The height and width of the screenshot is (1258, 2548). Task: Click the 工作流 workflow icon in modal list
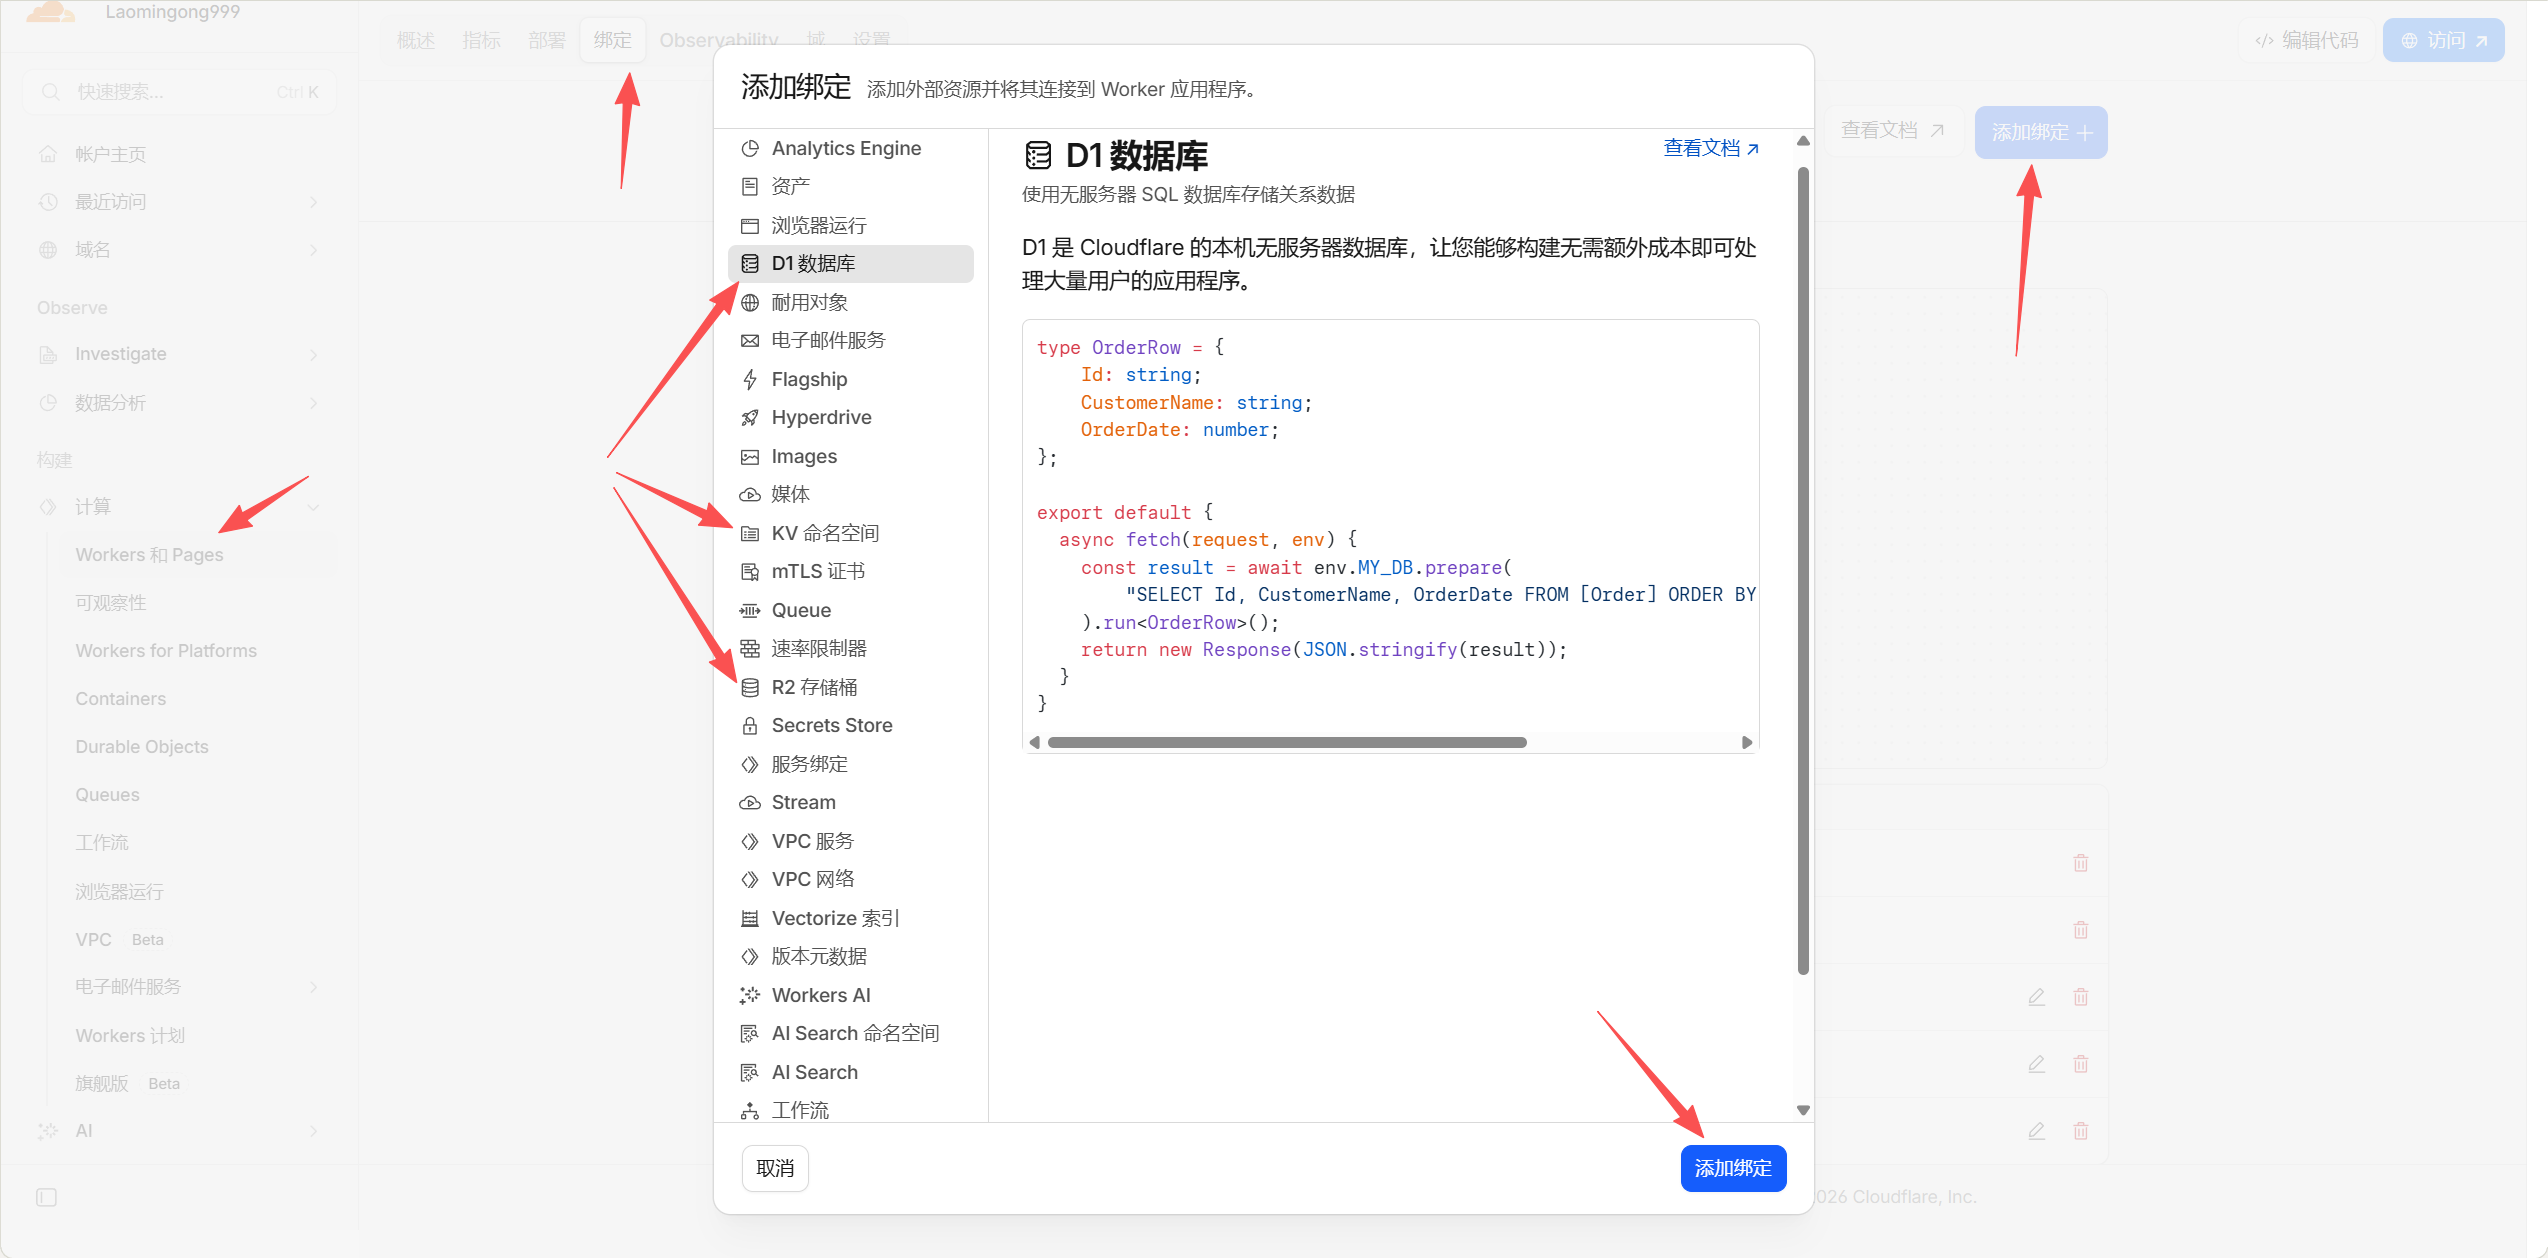[750, 1111]
